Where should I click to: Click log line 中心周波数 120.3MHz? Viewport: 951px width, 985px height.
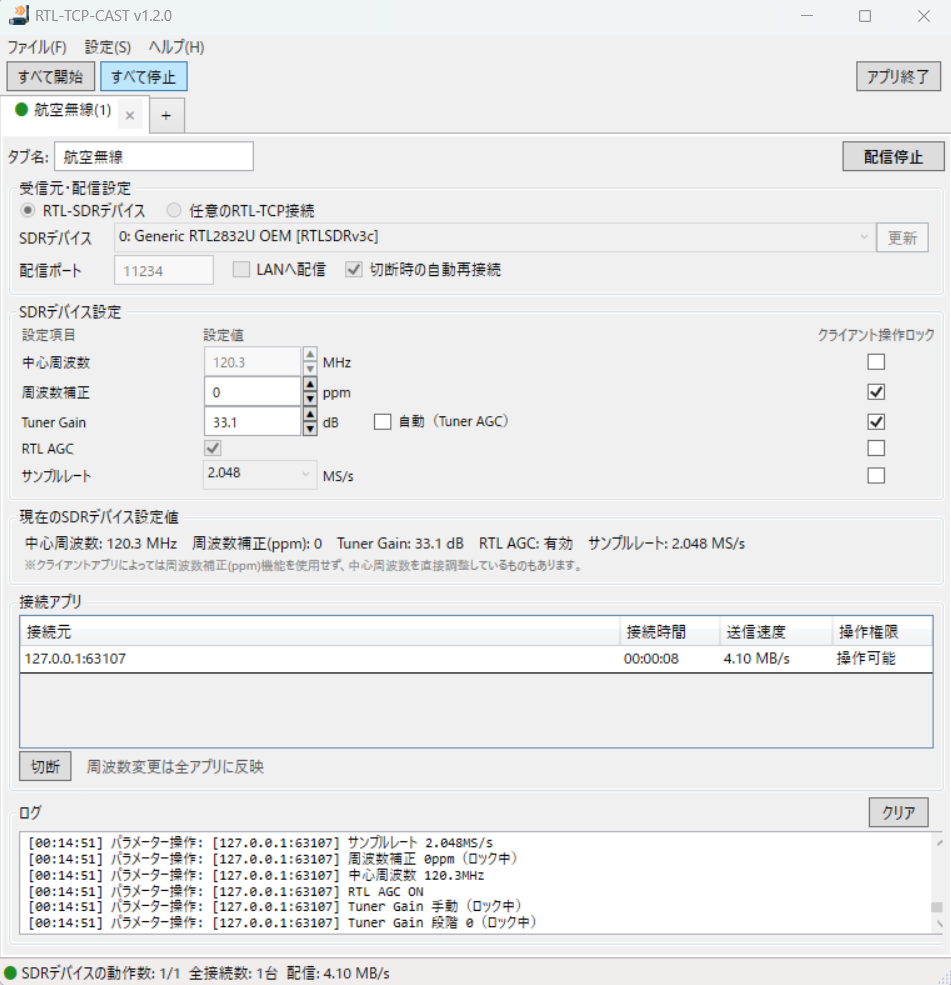pyautogui.click(x=256, y=875)
